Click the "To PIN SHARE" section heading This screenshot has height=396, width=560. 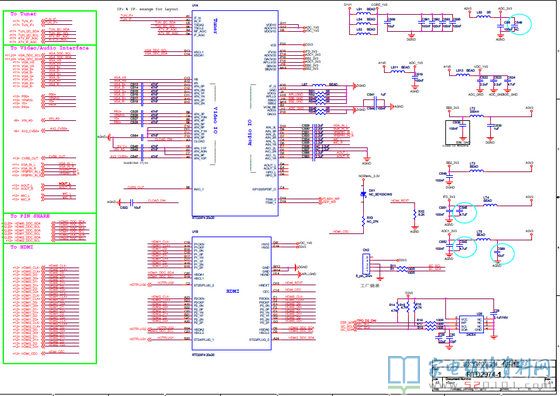point(30,216)
